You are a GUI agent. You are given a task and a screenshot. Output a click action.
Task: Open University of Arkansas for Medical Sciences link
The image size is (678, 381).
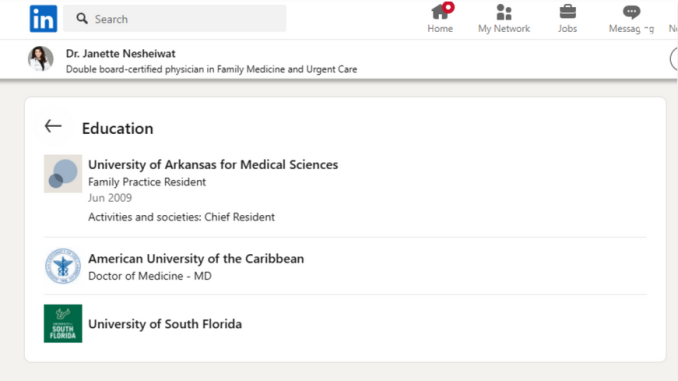[213, 165]
